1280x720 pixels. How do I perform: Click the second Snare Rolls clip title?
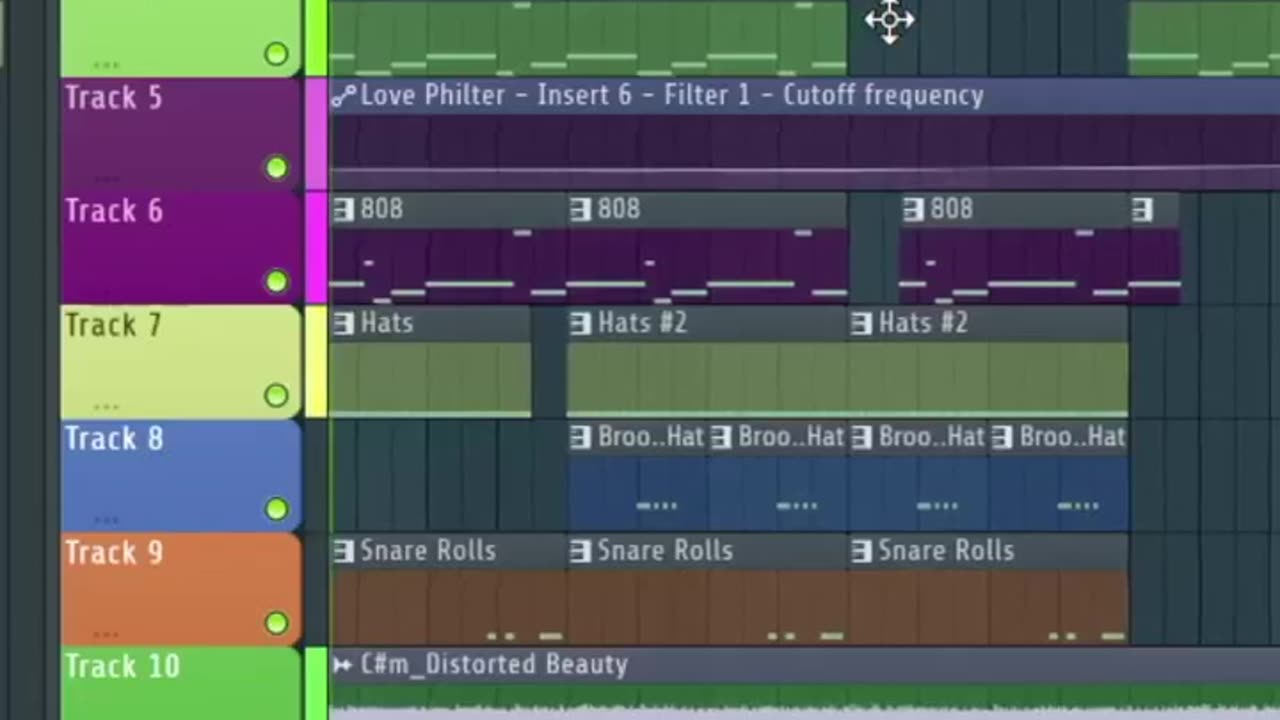point(665,551)
